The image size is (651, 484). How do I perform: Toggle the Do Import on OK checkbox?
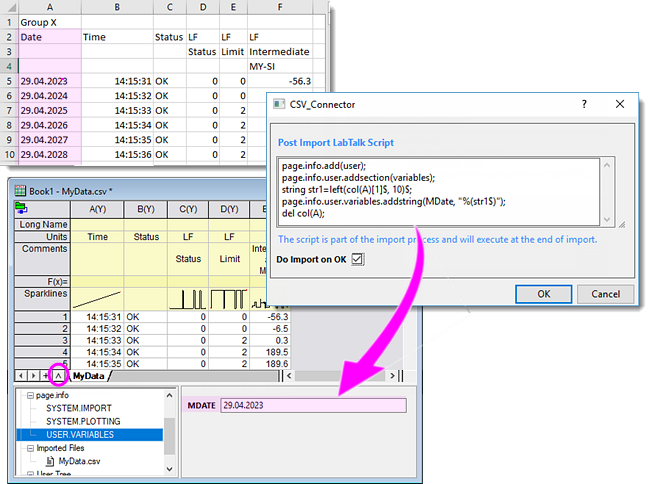[x=358, y=259]
